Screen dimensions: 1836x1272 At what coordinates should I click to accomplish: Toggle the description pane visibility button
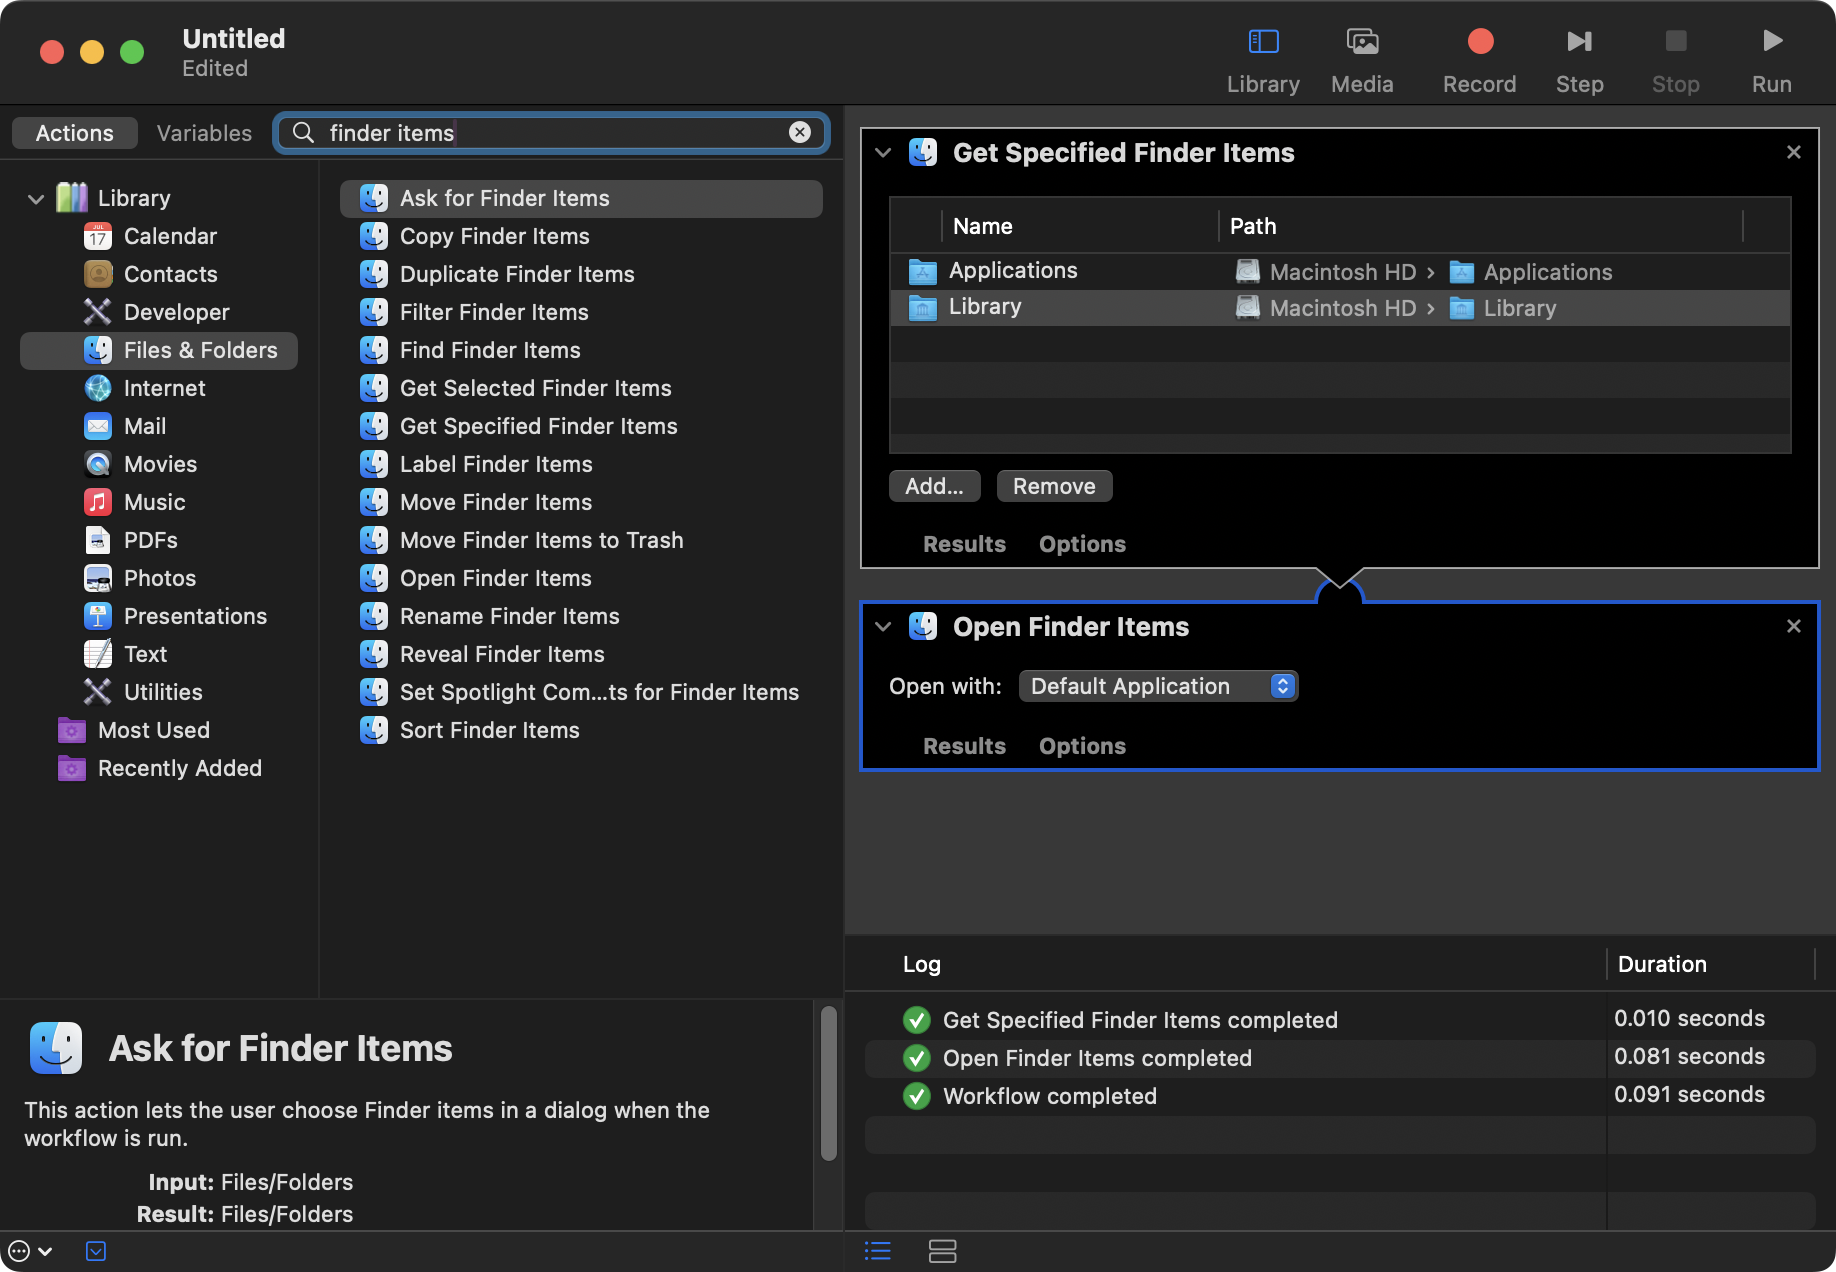[96, 1251]
